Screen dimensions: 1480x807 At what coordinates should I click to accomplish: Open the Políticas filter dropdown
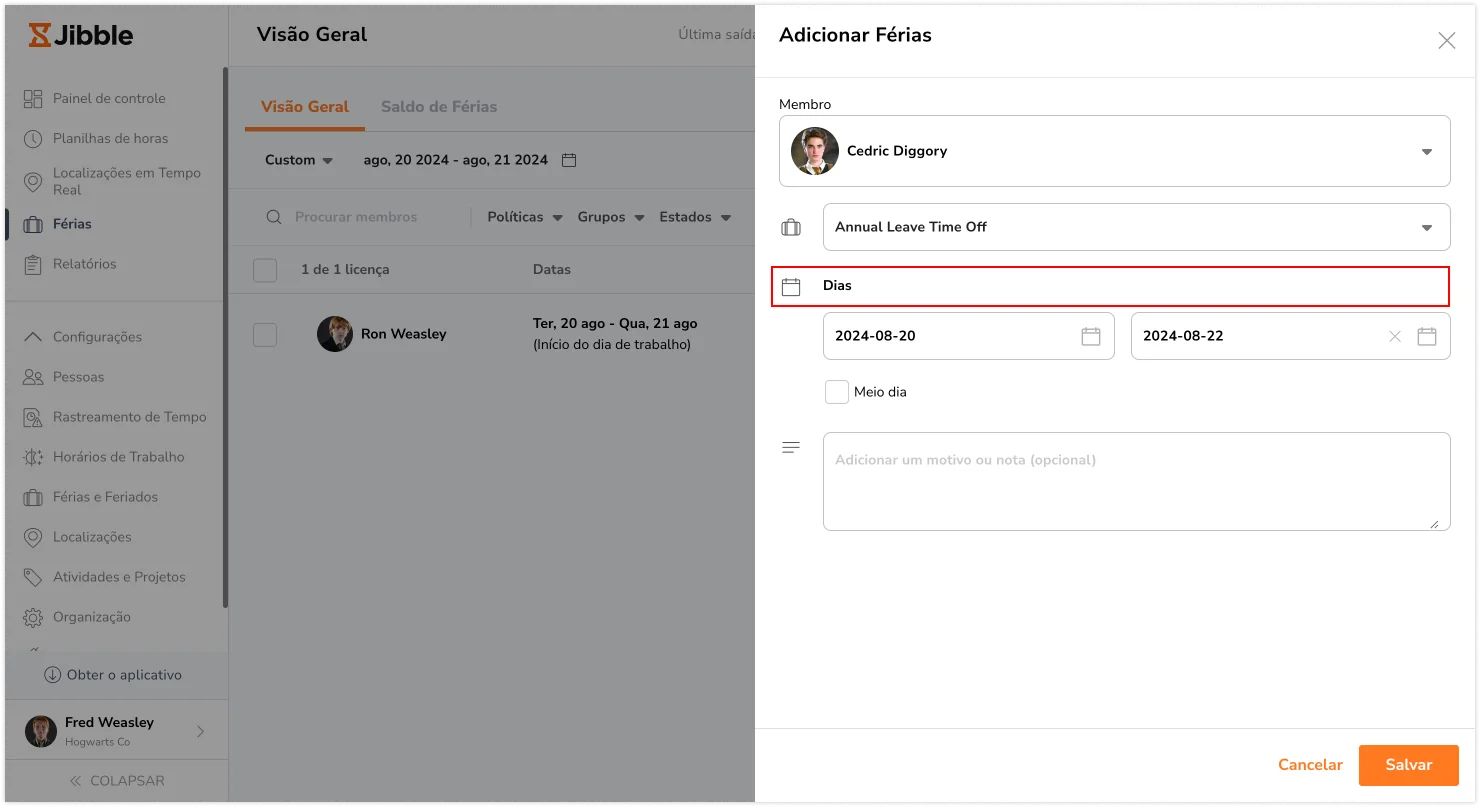point(525,217)
